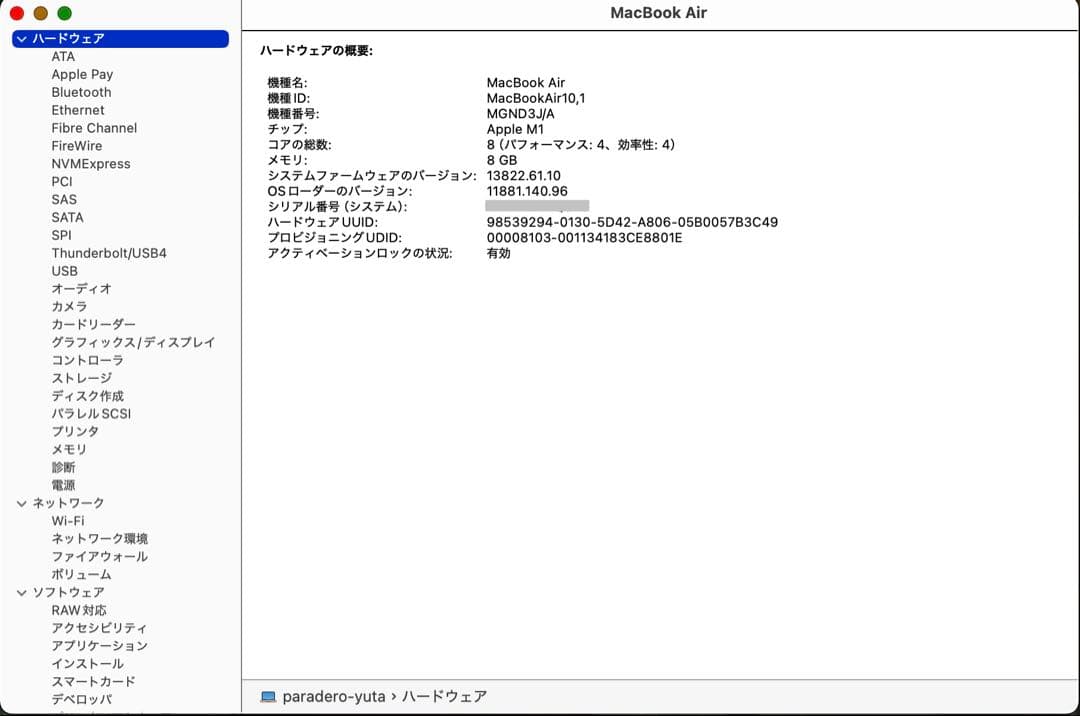
Task: Collapse the ネットワーク section chevron
Action: click(21, 503)
